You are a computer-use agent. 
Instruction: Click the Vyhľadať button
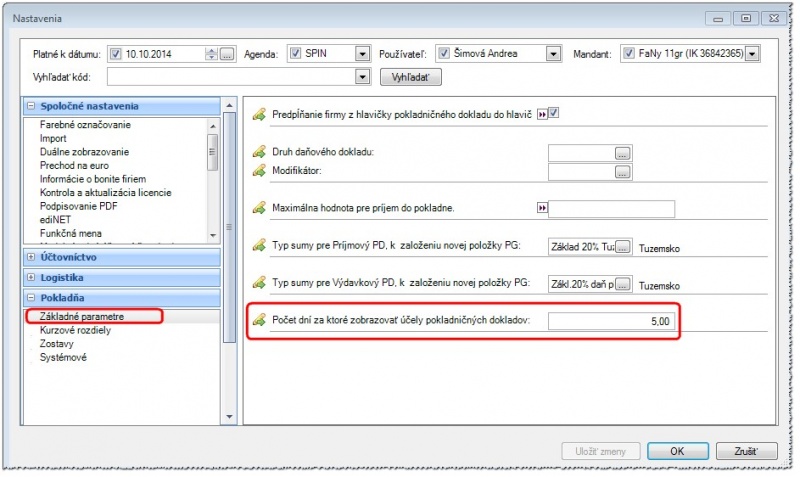pyautogui.click(x=411, y=78)
